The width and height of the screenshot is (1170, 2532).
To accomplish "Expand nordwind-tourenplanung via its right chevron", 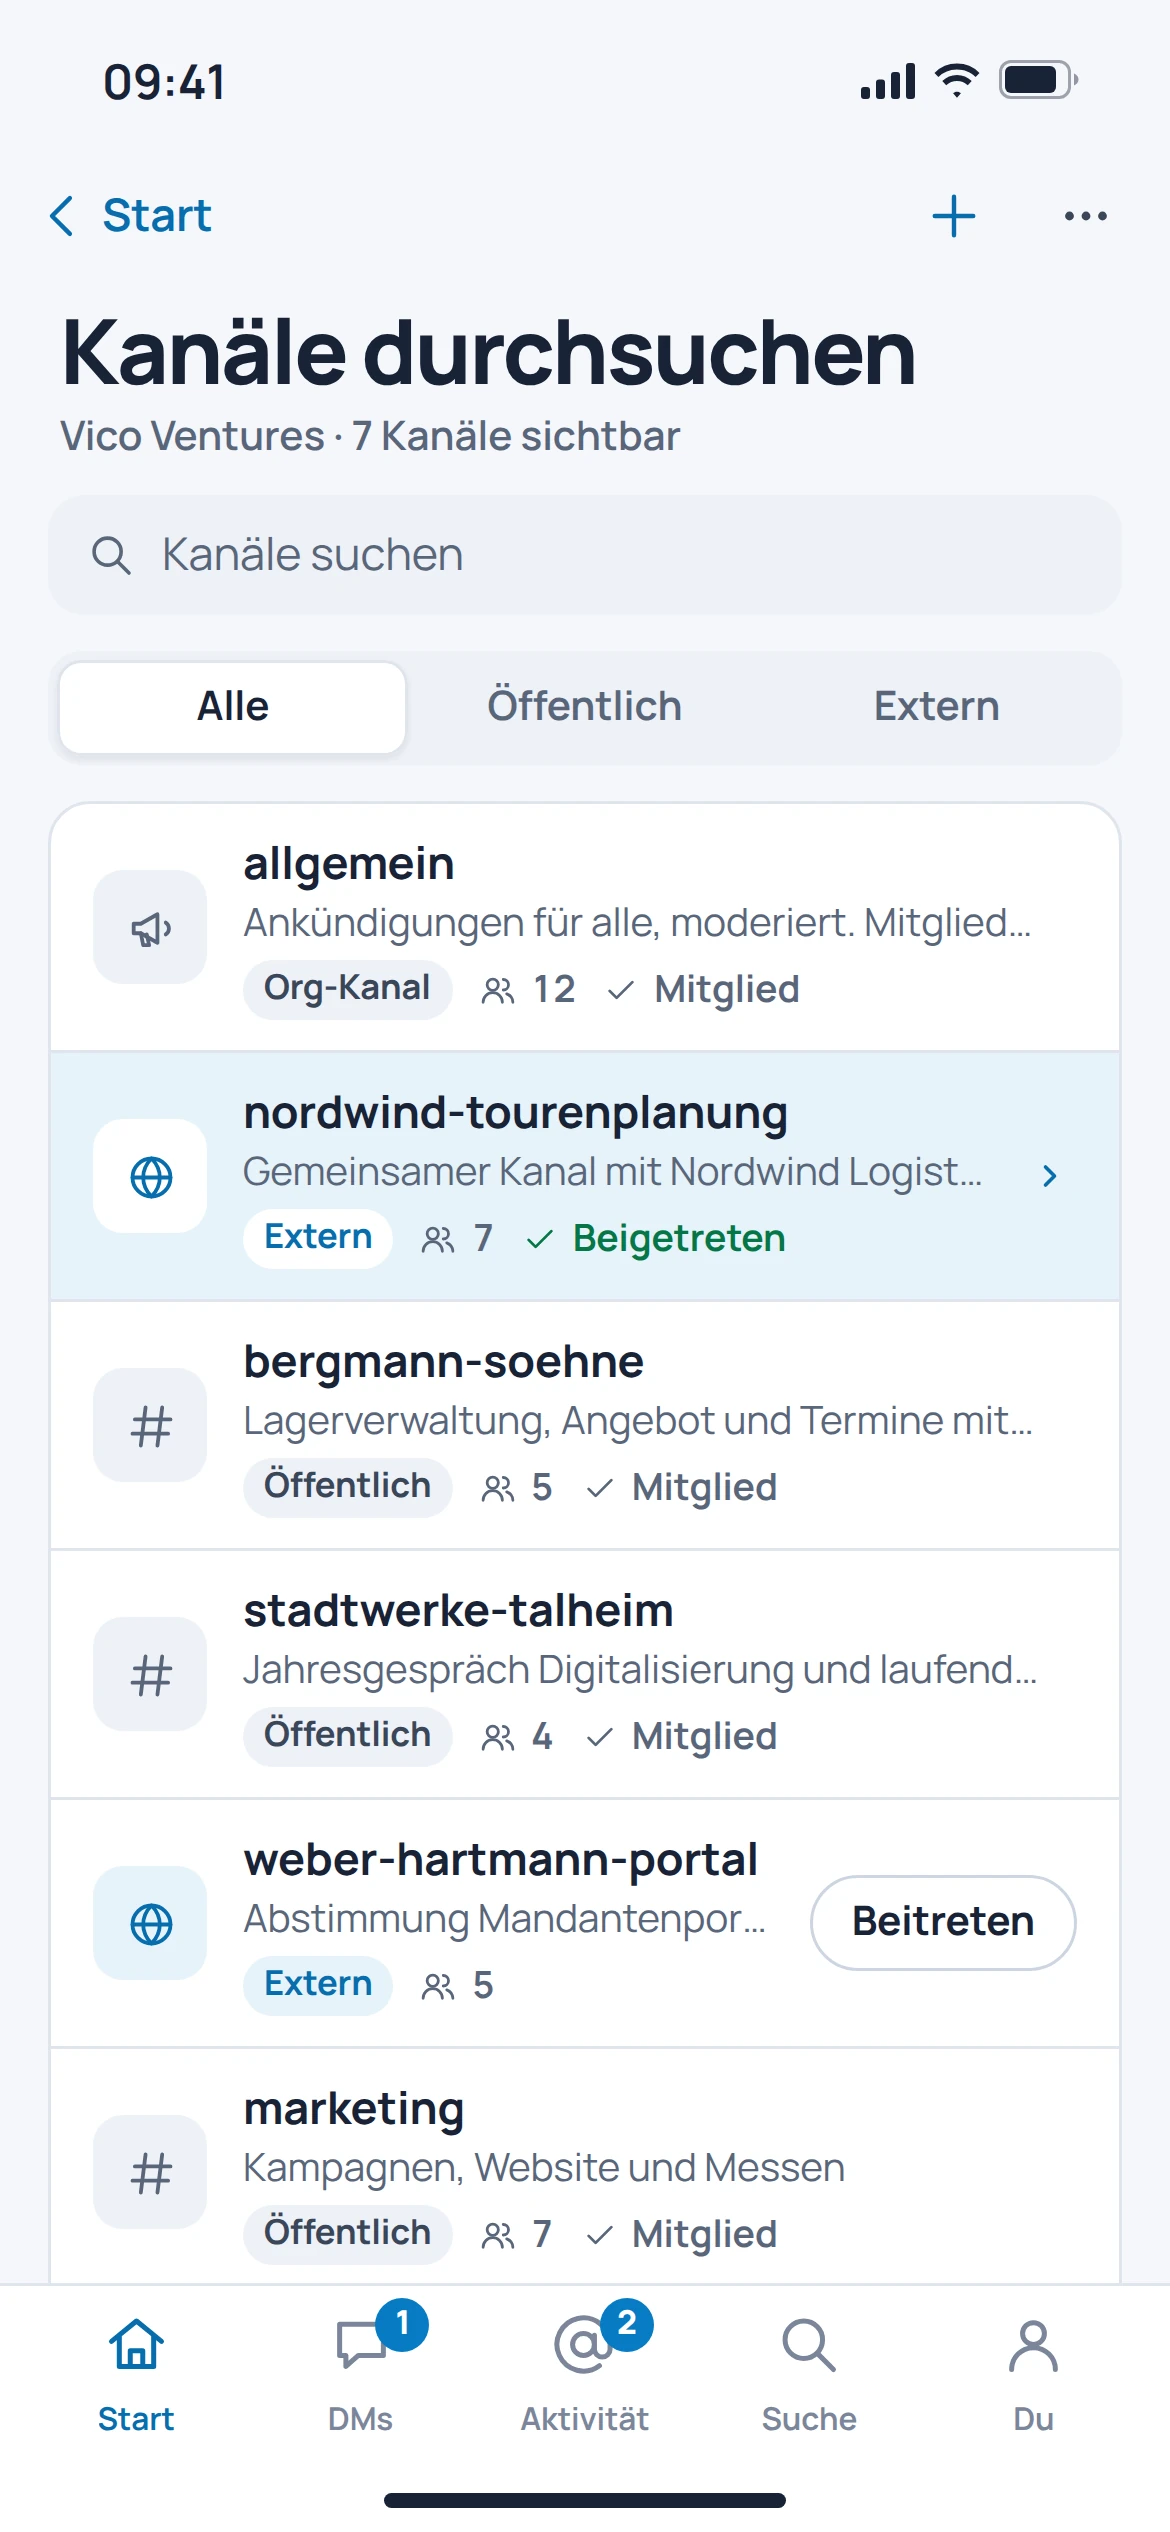I will tap(1049, 1176).
